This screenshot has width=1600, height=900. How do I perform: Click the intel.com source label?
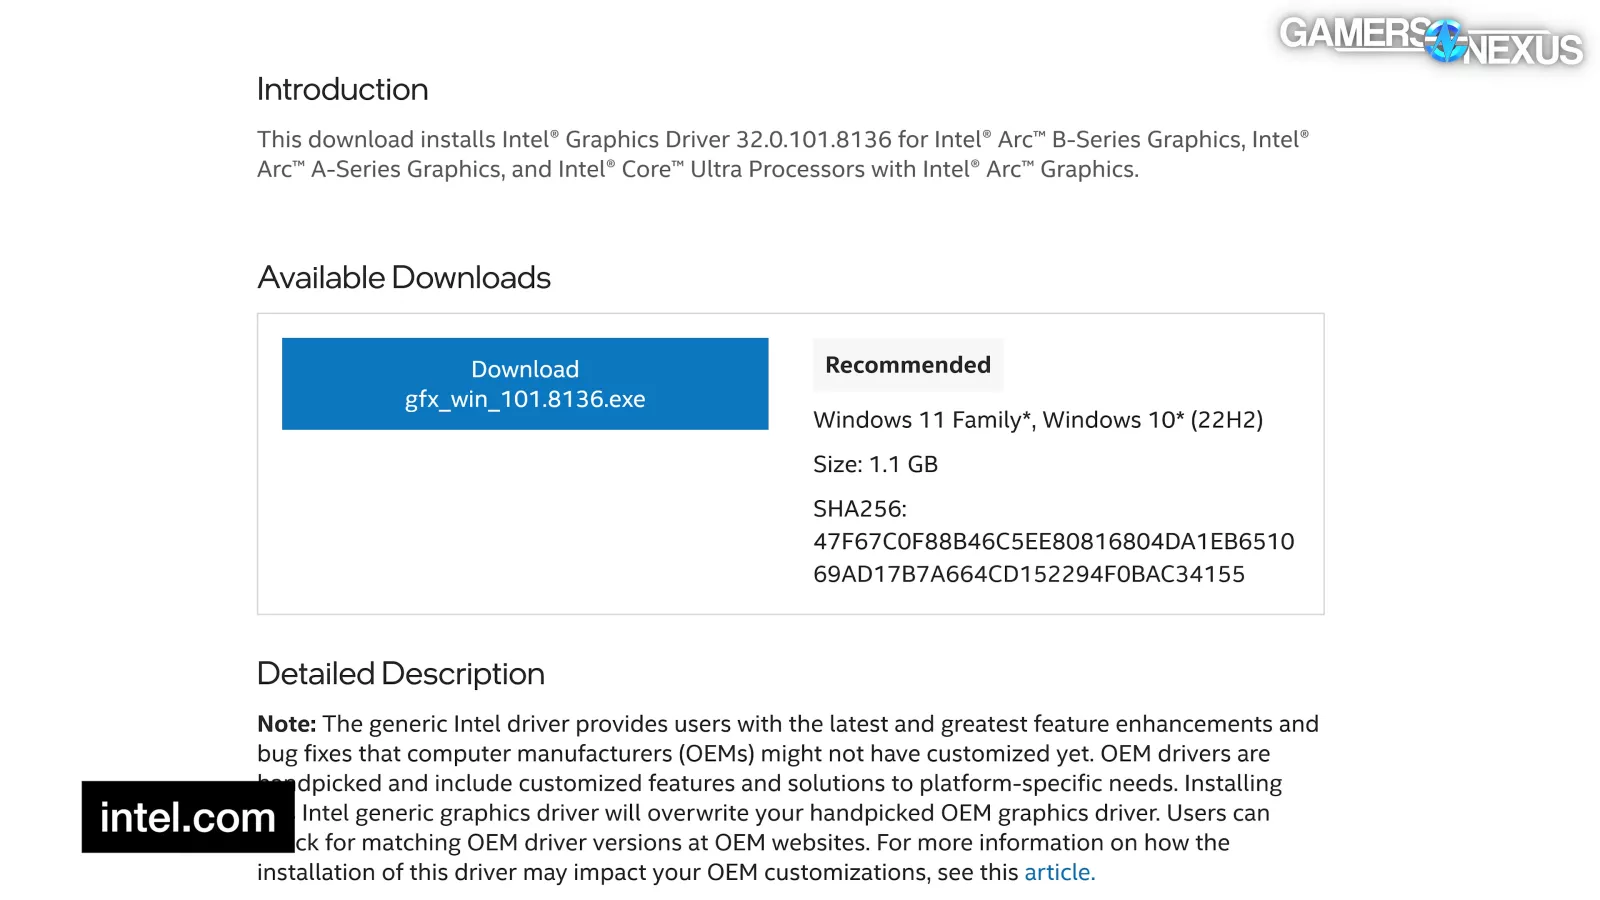pos(188,817)
